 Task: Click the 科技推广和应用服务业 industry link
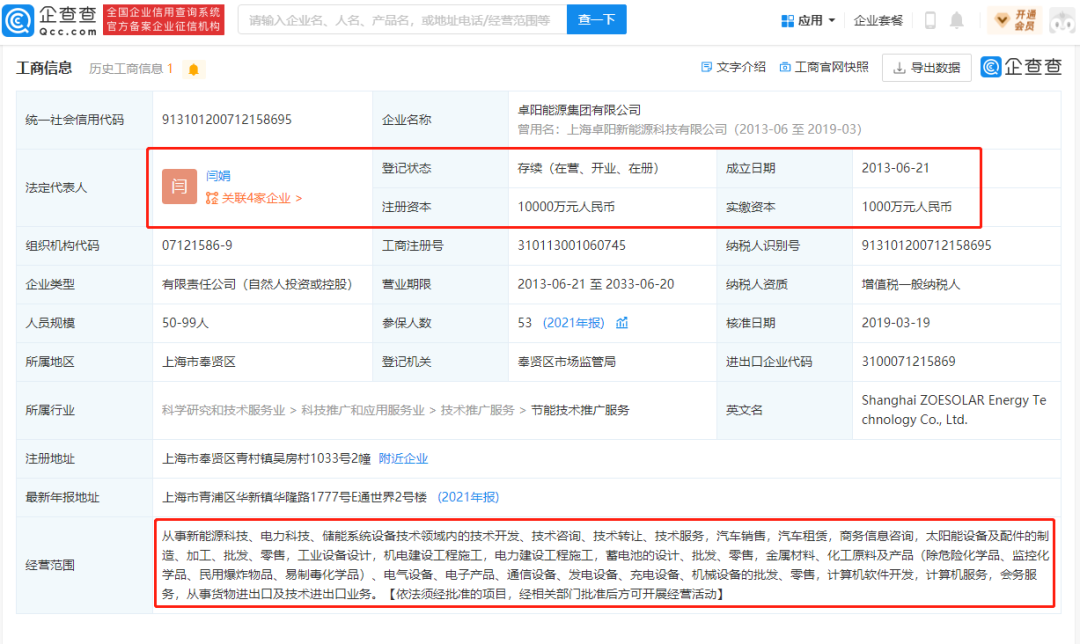pyautogui.click(x=363, y=411)
